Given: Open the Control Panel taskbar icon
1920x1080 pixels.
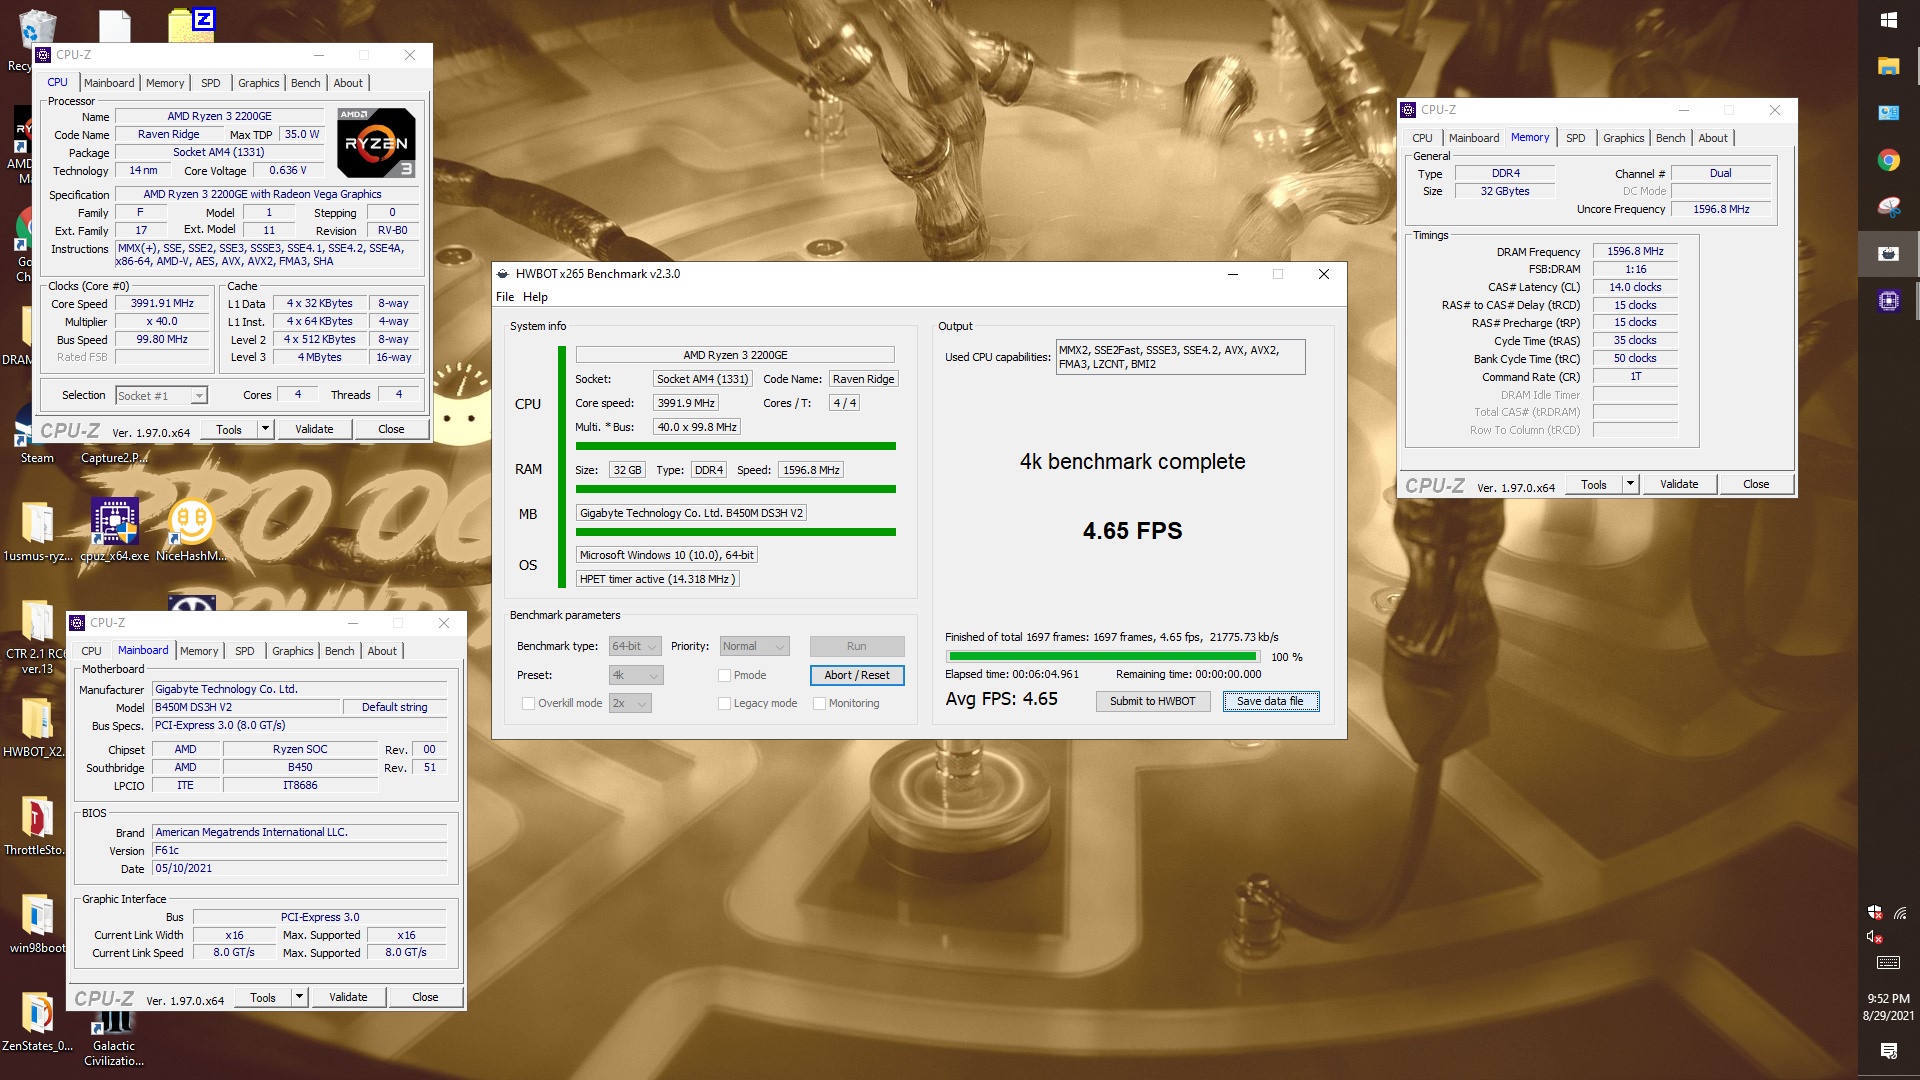Looking at the screenshot, I should 1888,113.
